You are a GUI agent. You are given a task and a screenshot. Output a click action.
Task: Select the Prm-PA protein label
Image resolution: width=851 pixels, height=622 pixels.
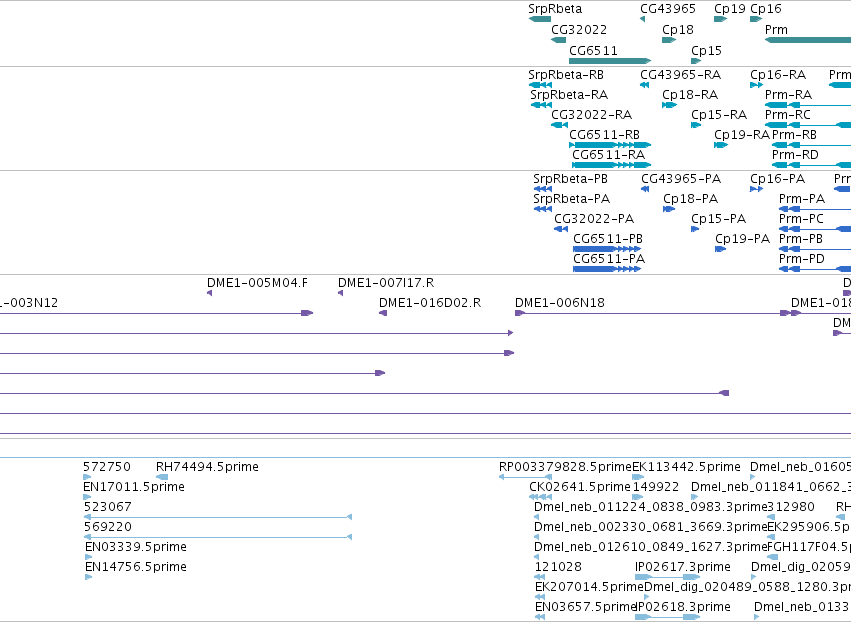coord(802,199)
